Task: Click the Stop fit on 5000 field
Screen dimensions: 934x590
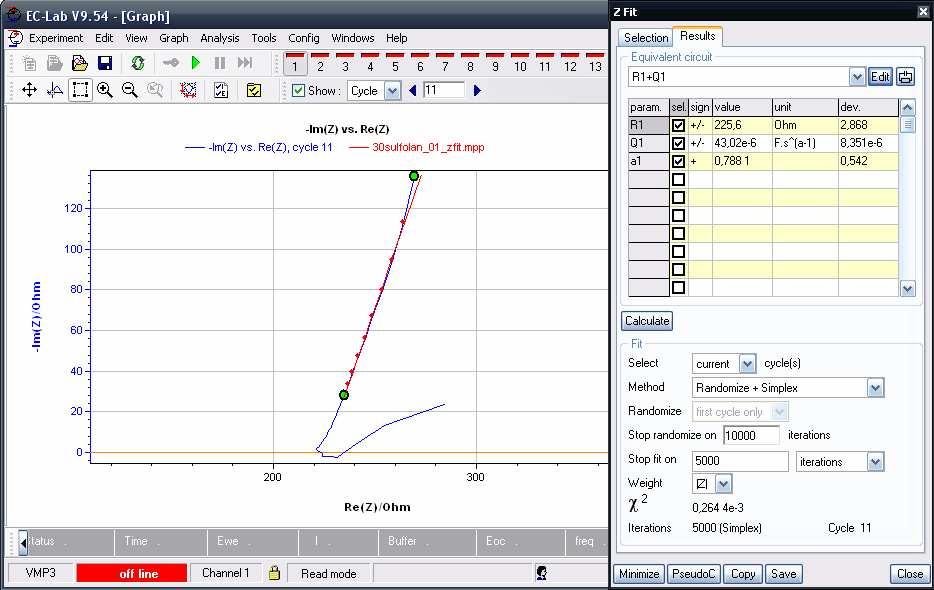Action: [740, 461]
